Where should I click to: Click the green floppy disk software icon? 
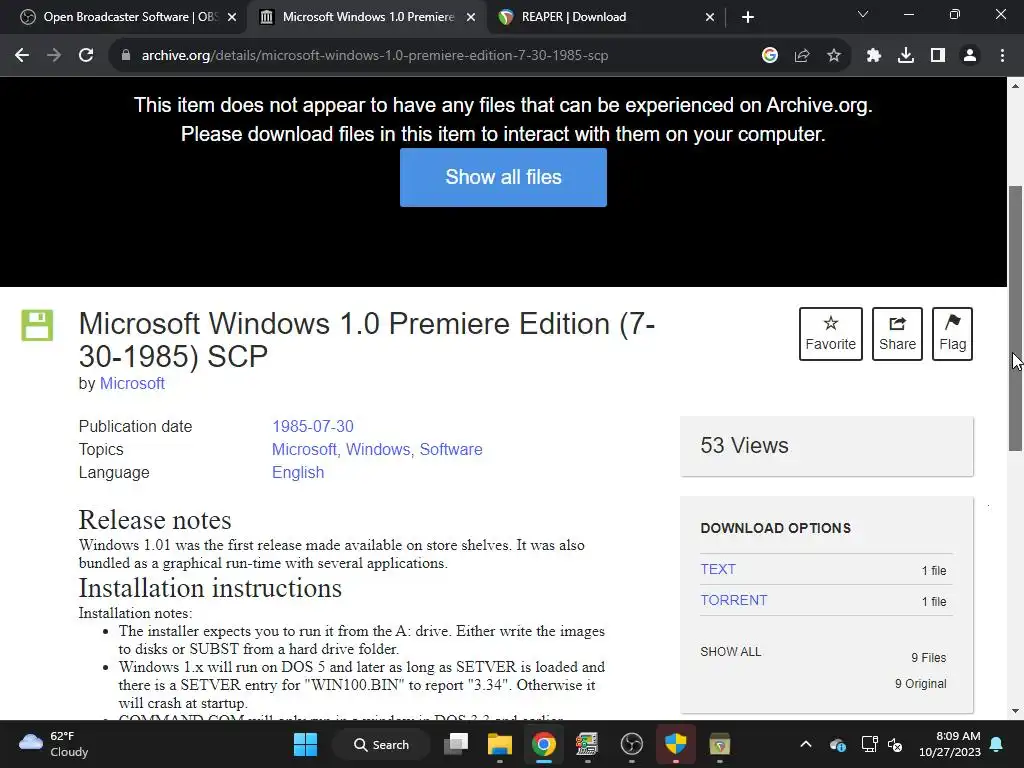[x=37, y=325]
